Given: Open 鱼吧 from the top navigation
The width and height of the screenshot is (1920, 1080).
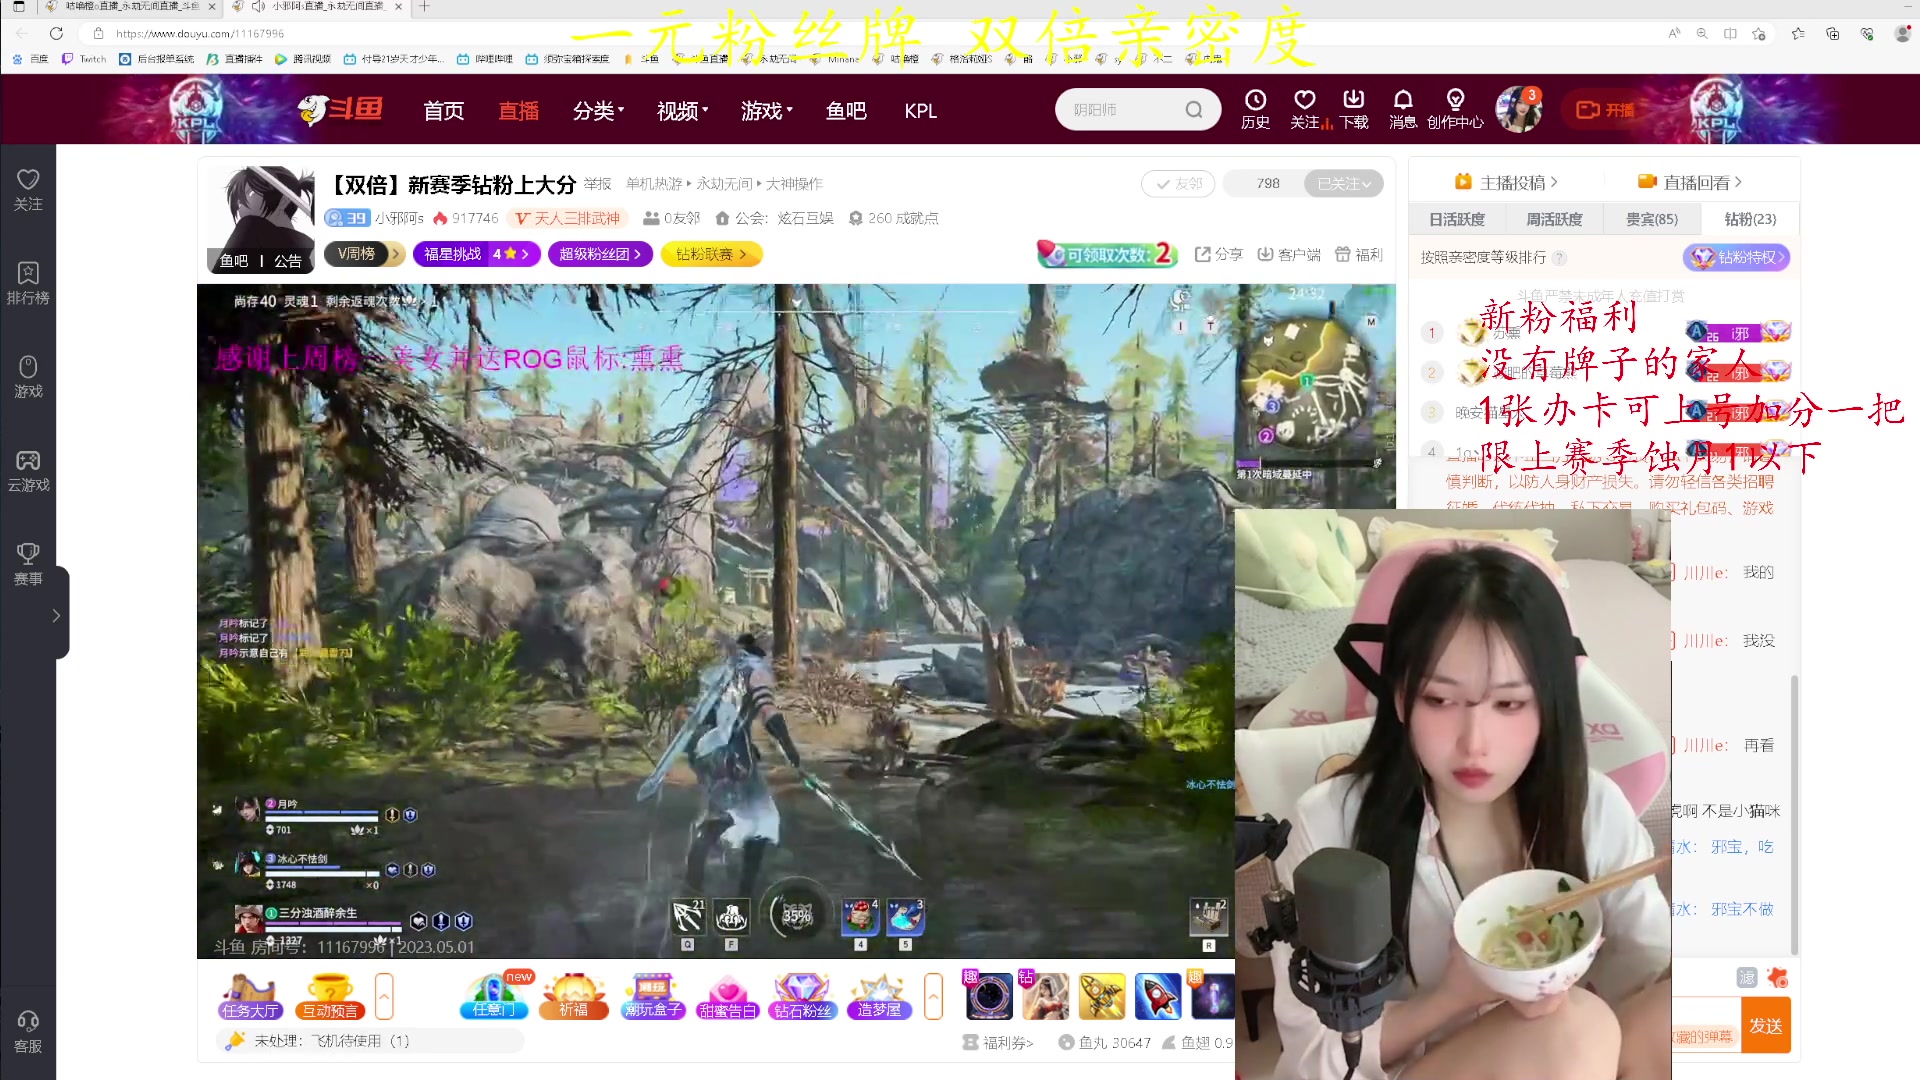Looking at the screenshot, I should click(845, 111).
